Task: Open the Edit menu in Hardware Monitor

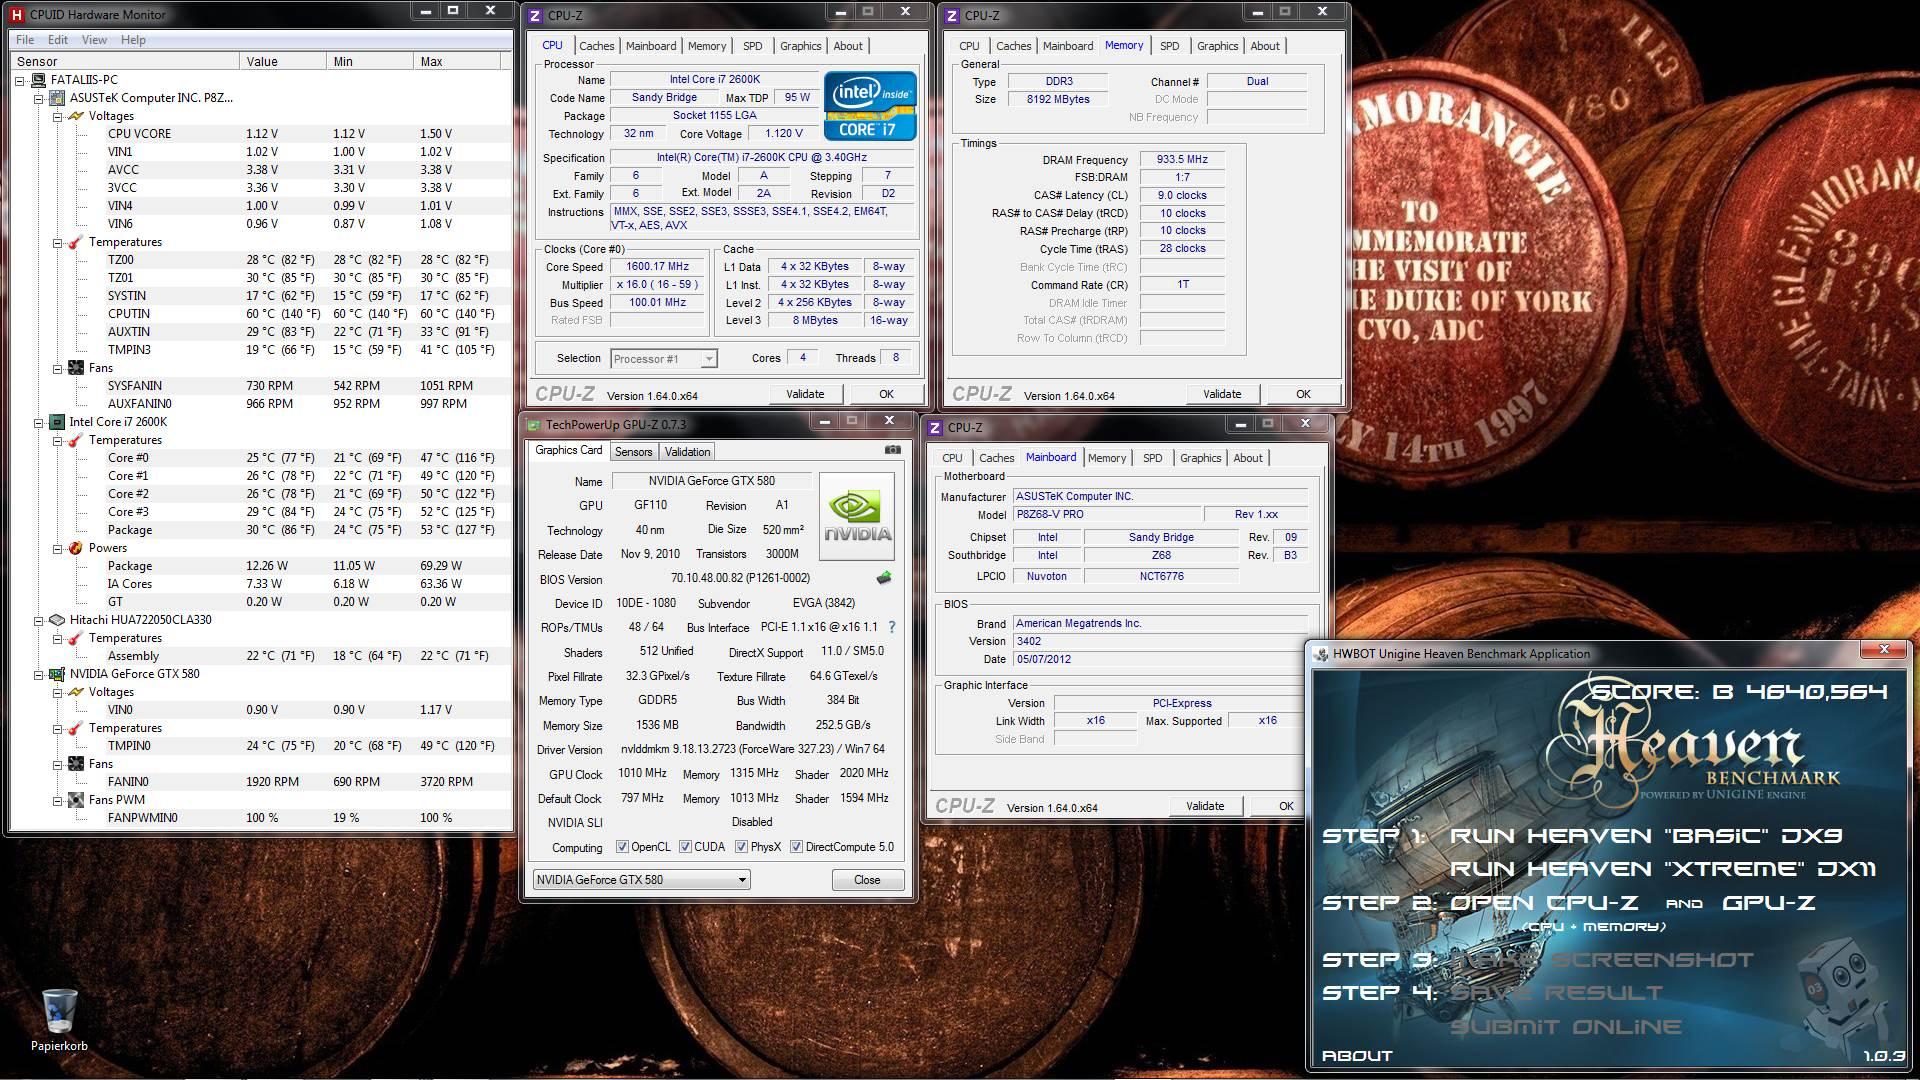Action: (x=58, y=40)
